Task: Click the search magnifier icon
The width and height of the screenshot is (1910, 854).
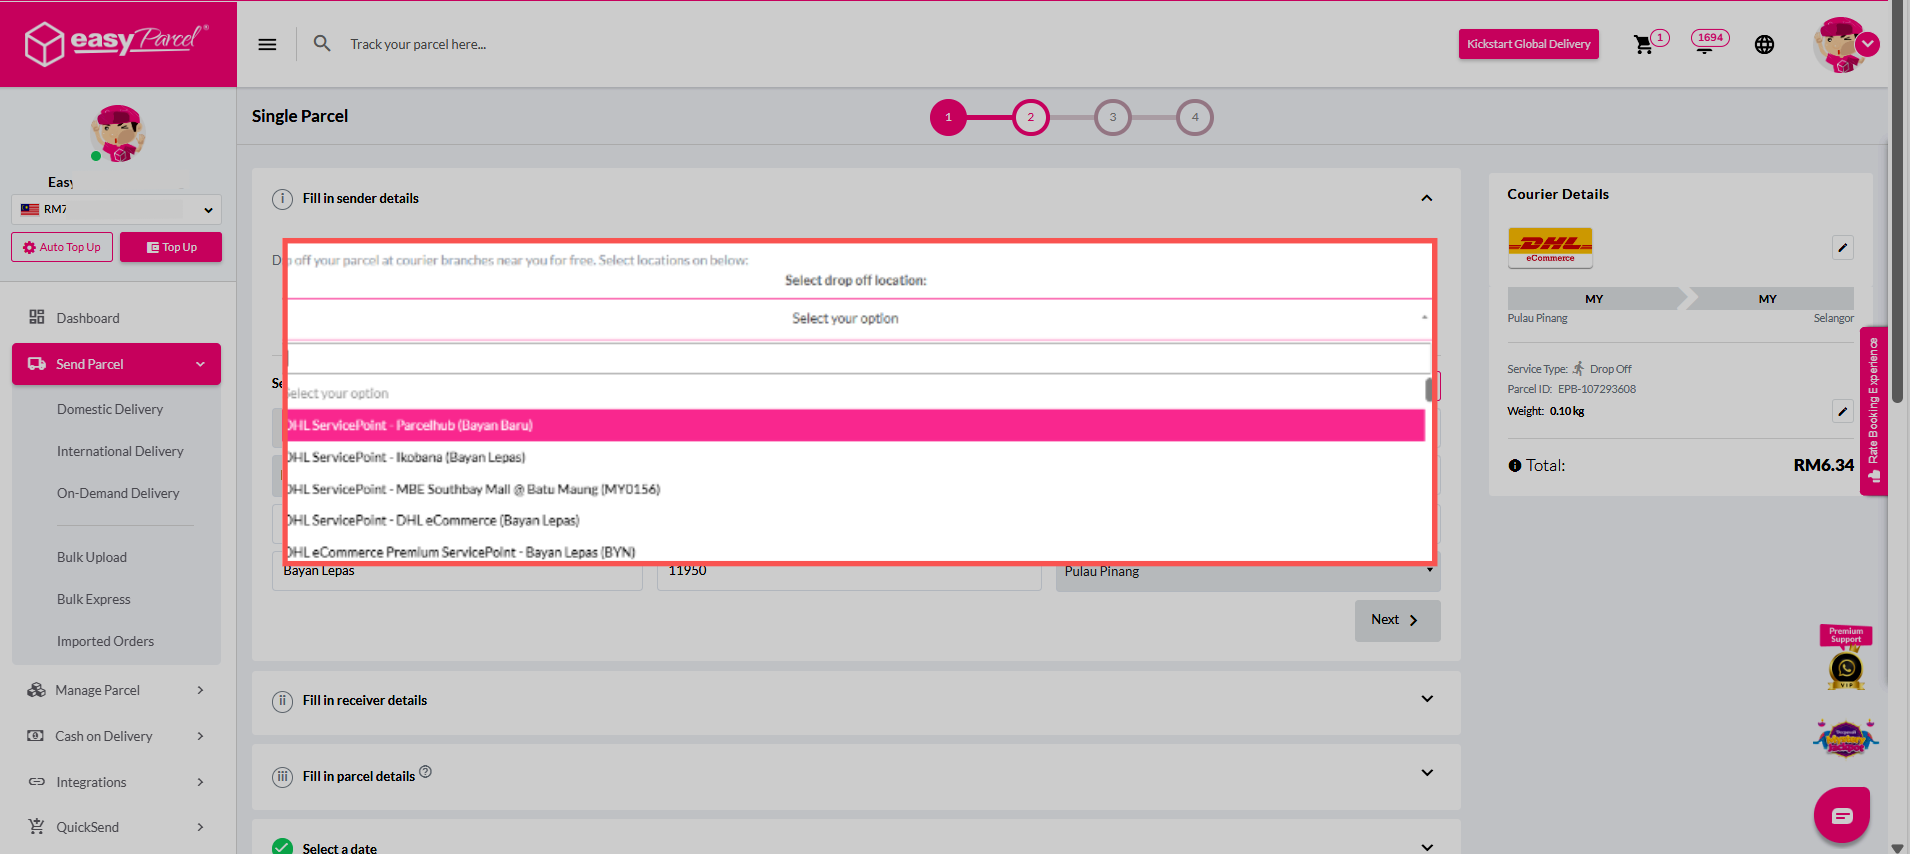Action: 322,43
